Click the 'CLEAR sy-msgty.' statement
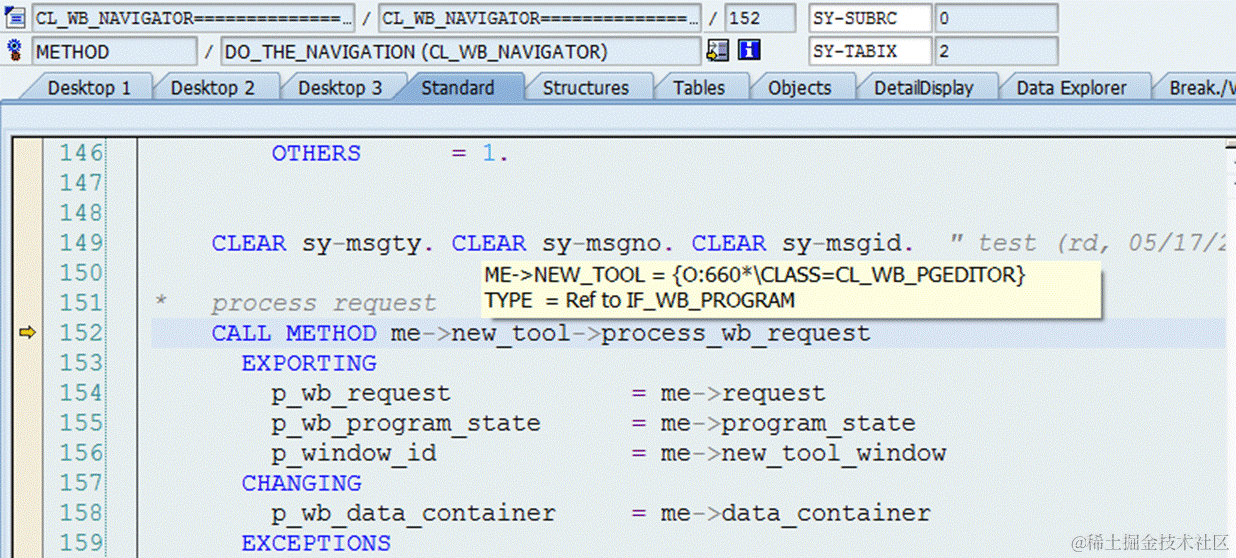Viewport: 1236px width, 558px height. coord(323,243)
